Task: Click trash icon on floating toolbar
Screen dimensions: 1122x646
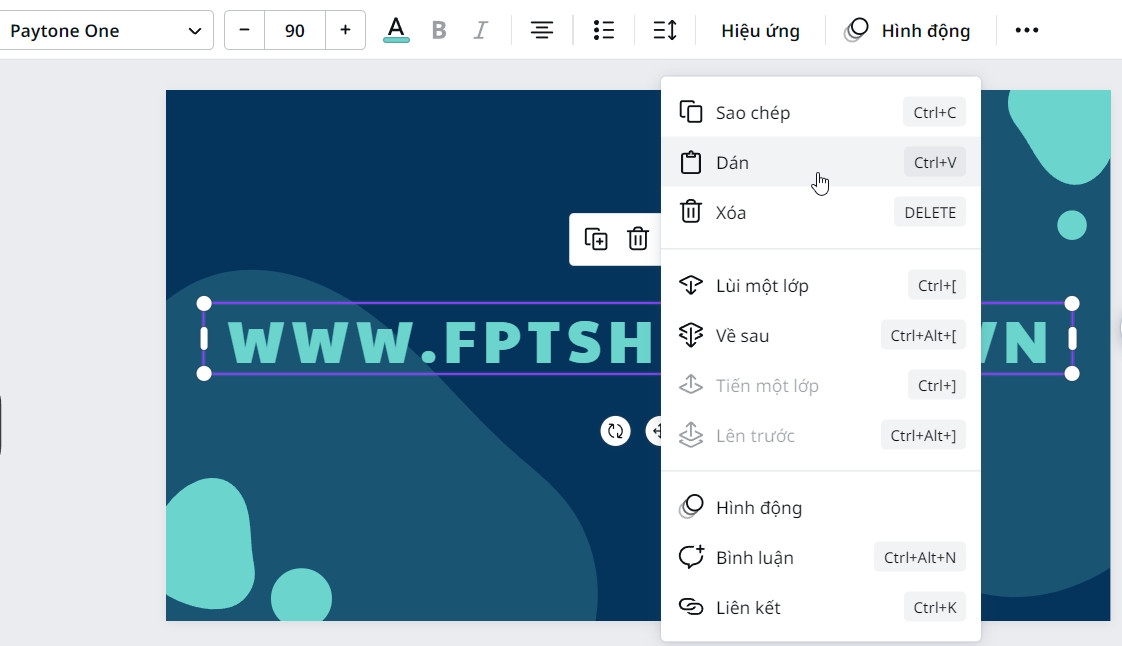Action: point(638,239)
